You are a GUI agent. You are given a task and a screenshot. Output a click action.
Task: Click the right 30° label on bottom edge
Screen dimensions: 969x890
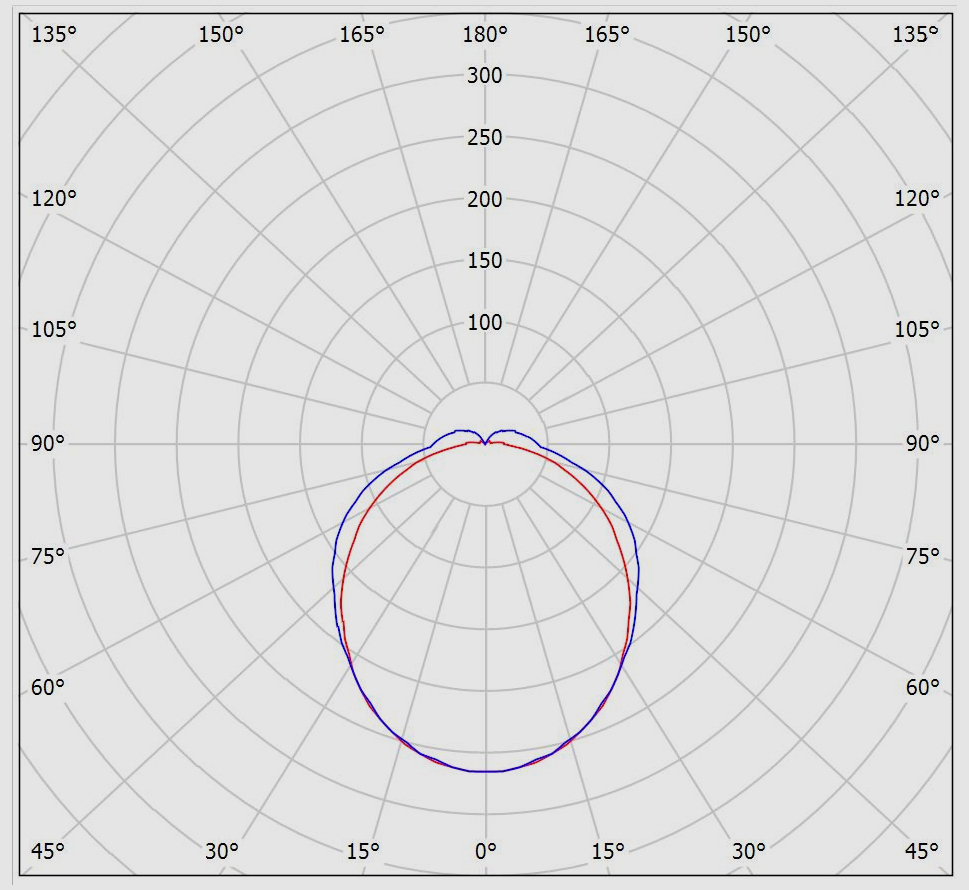tap(749, 851)
